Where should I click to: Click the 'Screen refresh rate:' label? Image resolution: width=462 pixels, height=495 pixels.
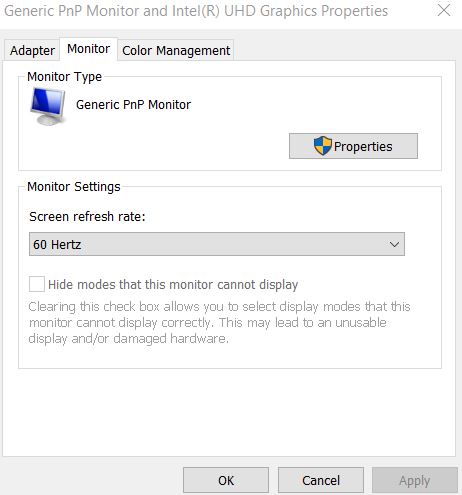click(x=87, y=217)
